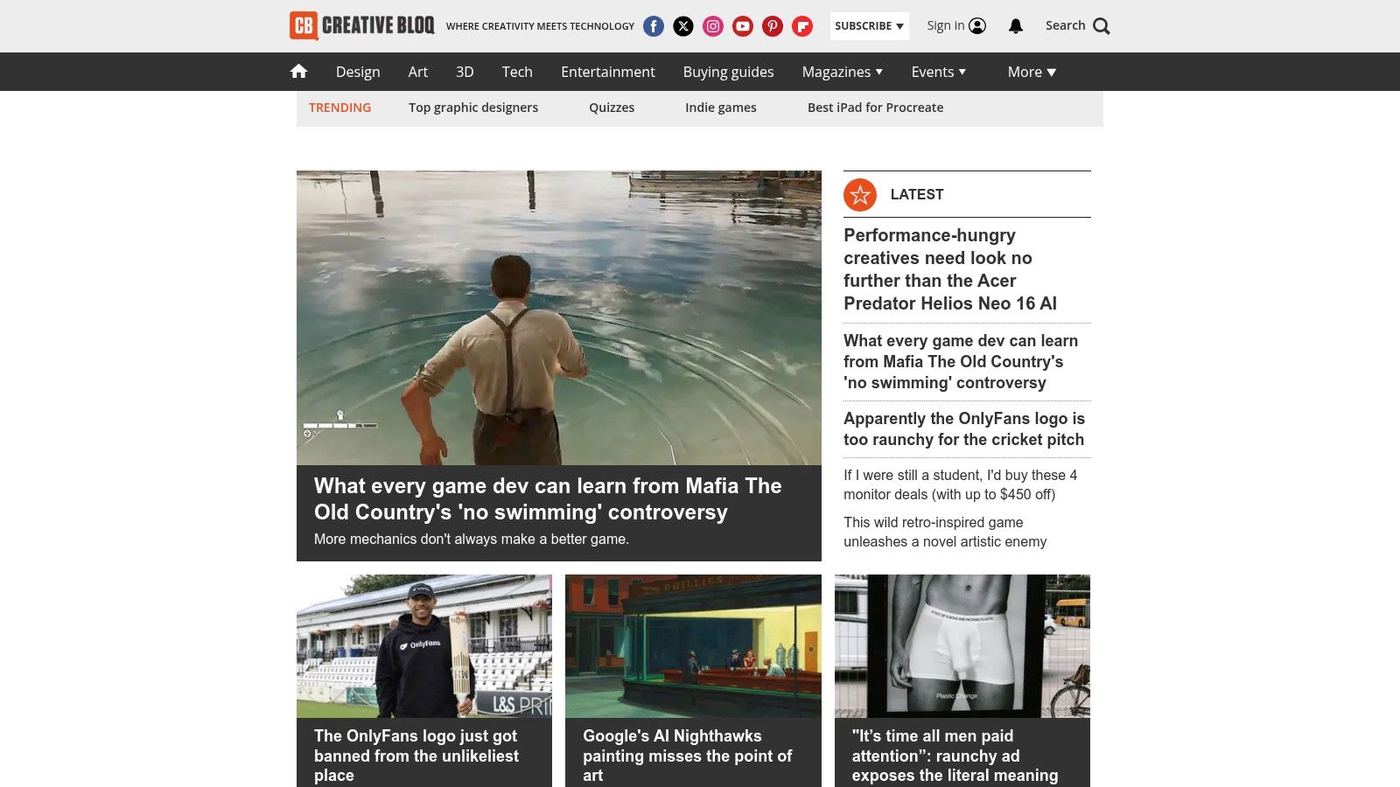
Task: Open the Flipboard social icon
Action: (x=802, y=26)
